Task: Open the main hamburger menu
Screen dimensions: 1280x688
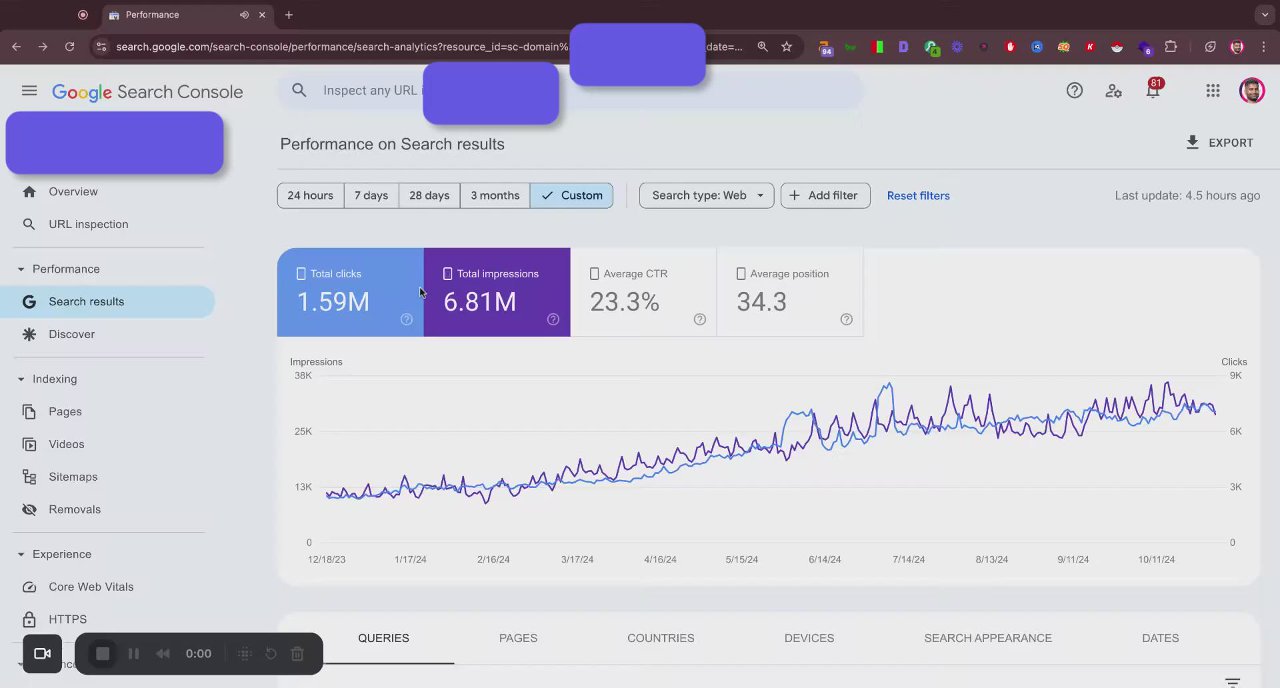Action: click(x=29, y=91)
